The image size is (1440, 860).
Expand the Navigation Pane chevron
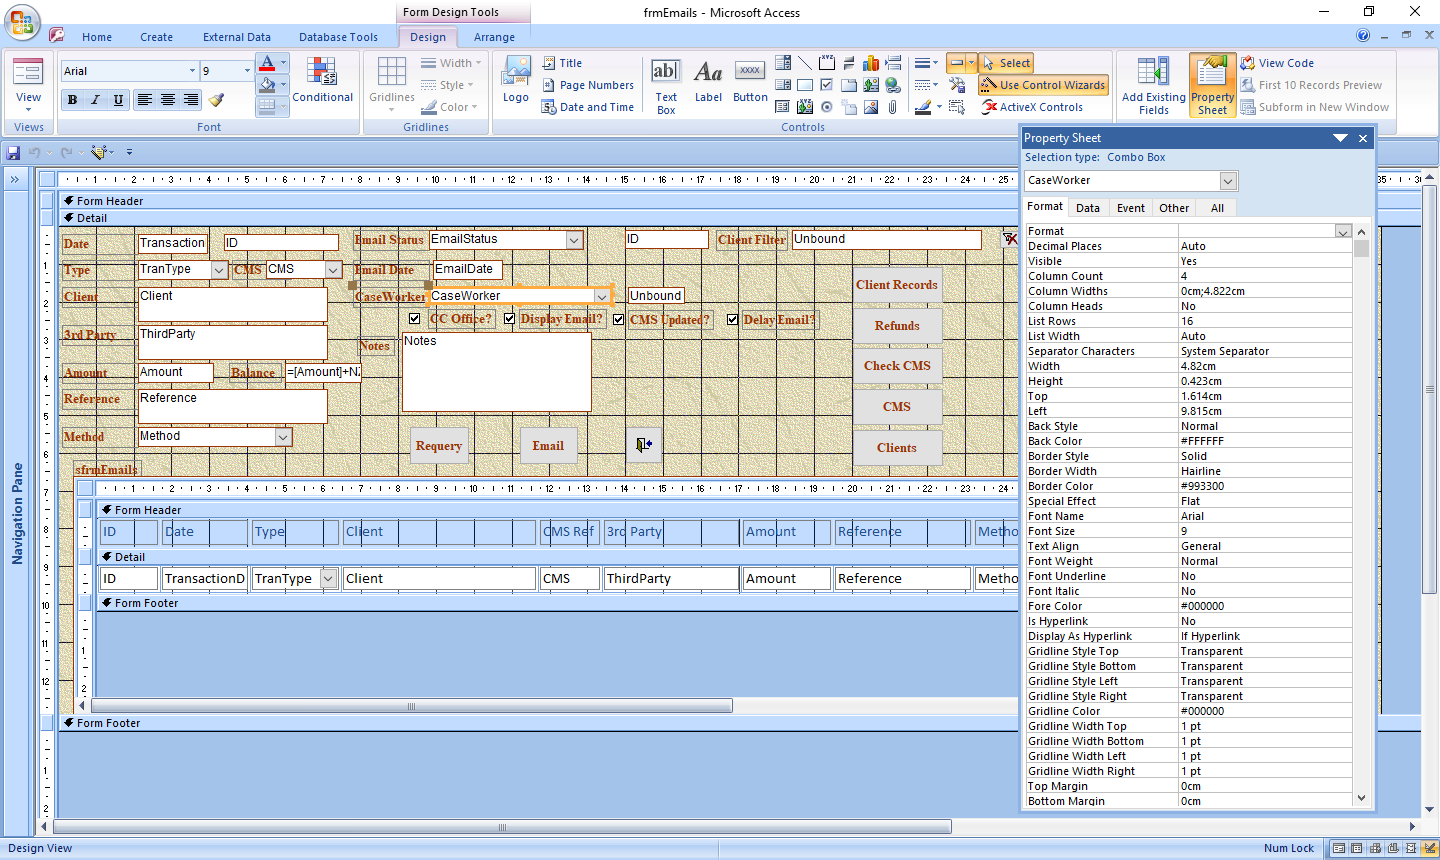15,180
